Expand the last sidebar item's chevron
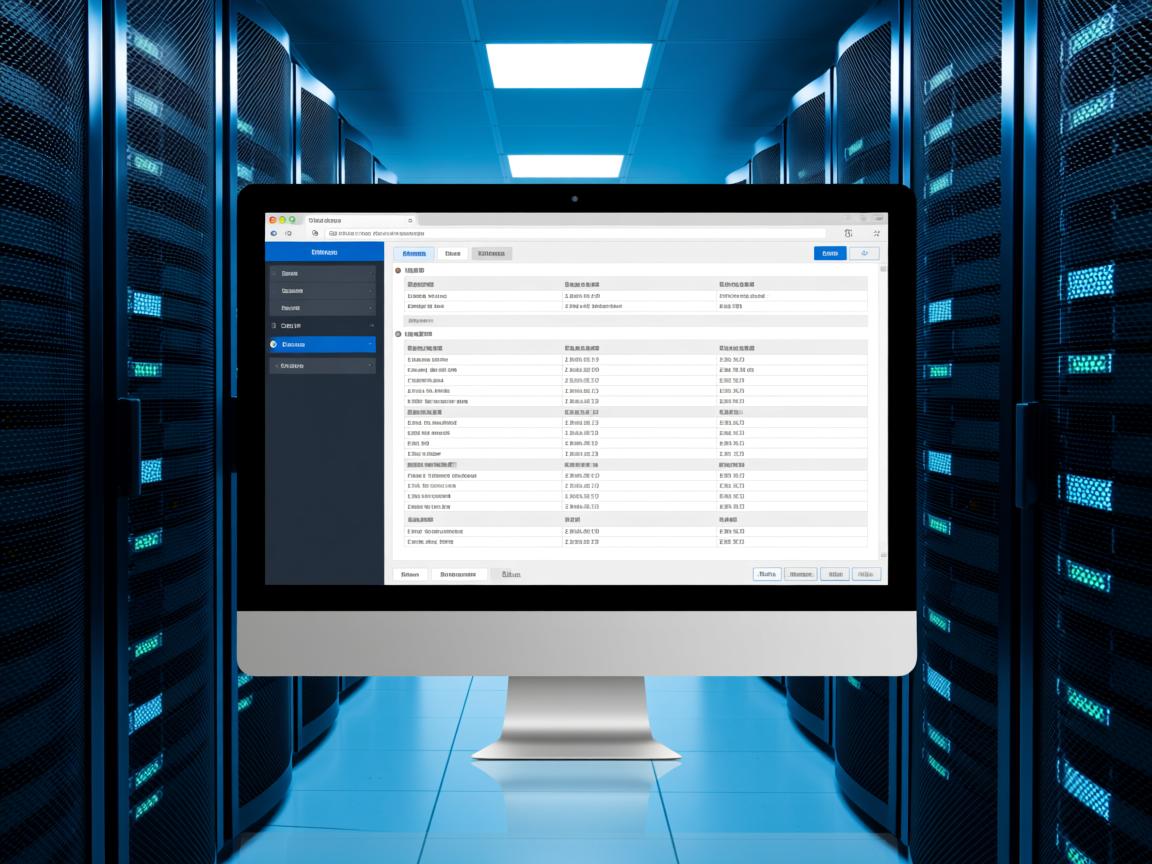The width and height of the screenshot is (1152, 864). click(371, 366)
